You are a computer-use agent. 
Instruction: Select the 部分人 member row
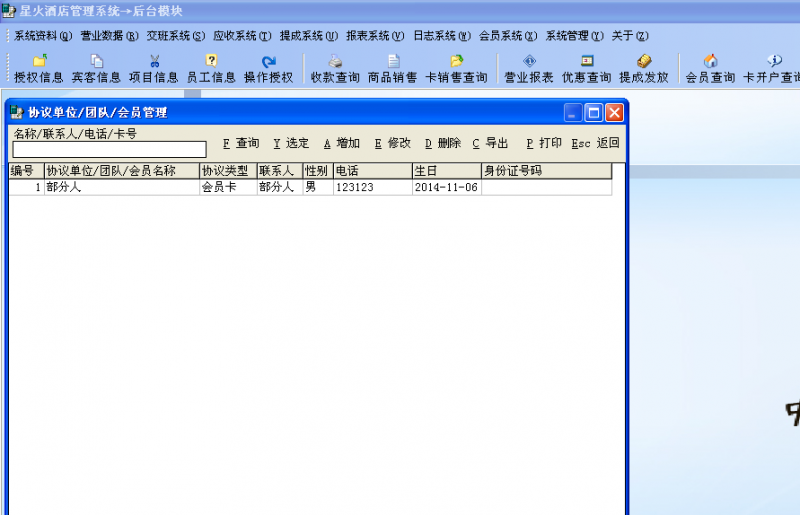click(x=120, y=187)
